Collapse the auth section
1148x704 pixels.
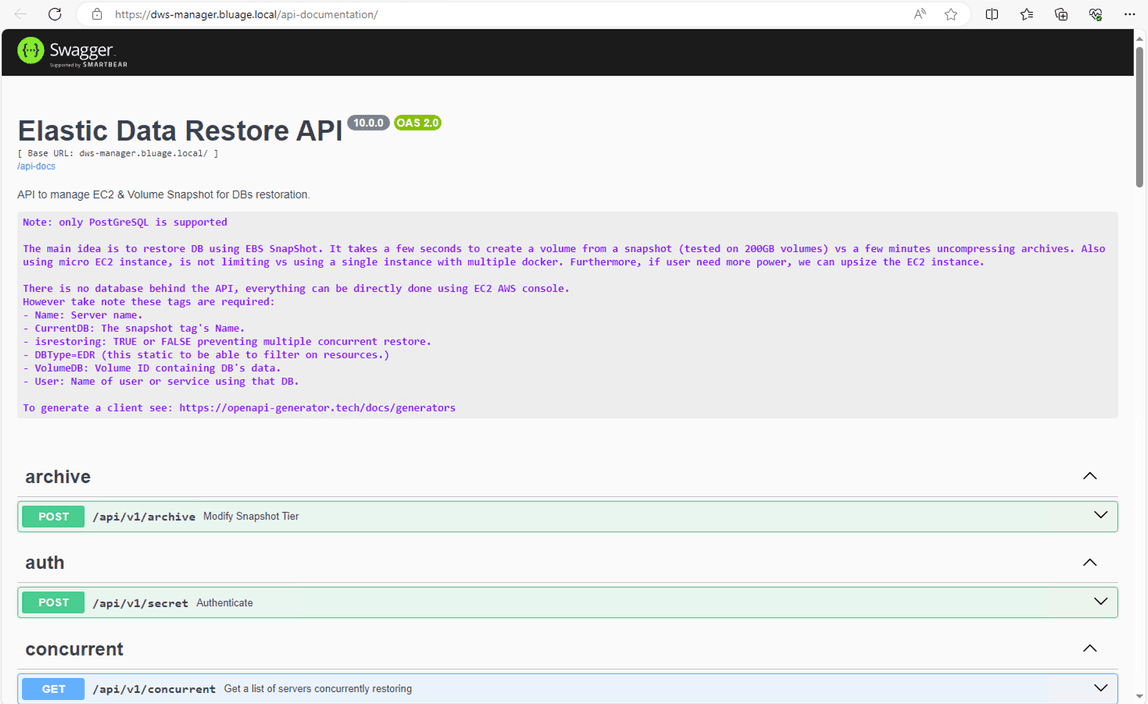pos(1089,562)
